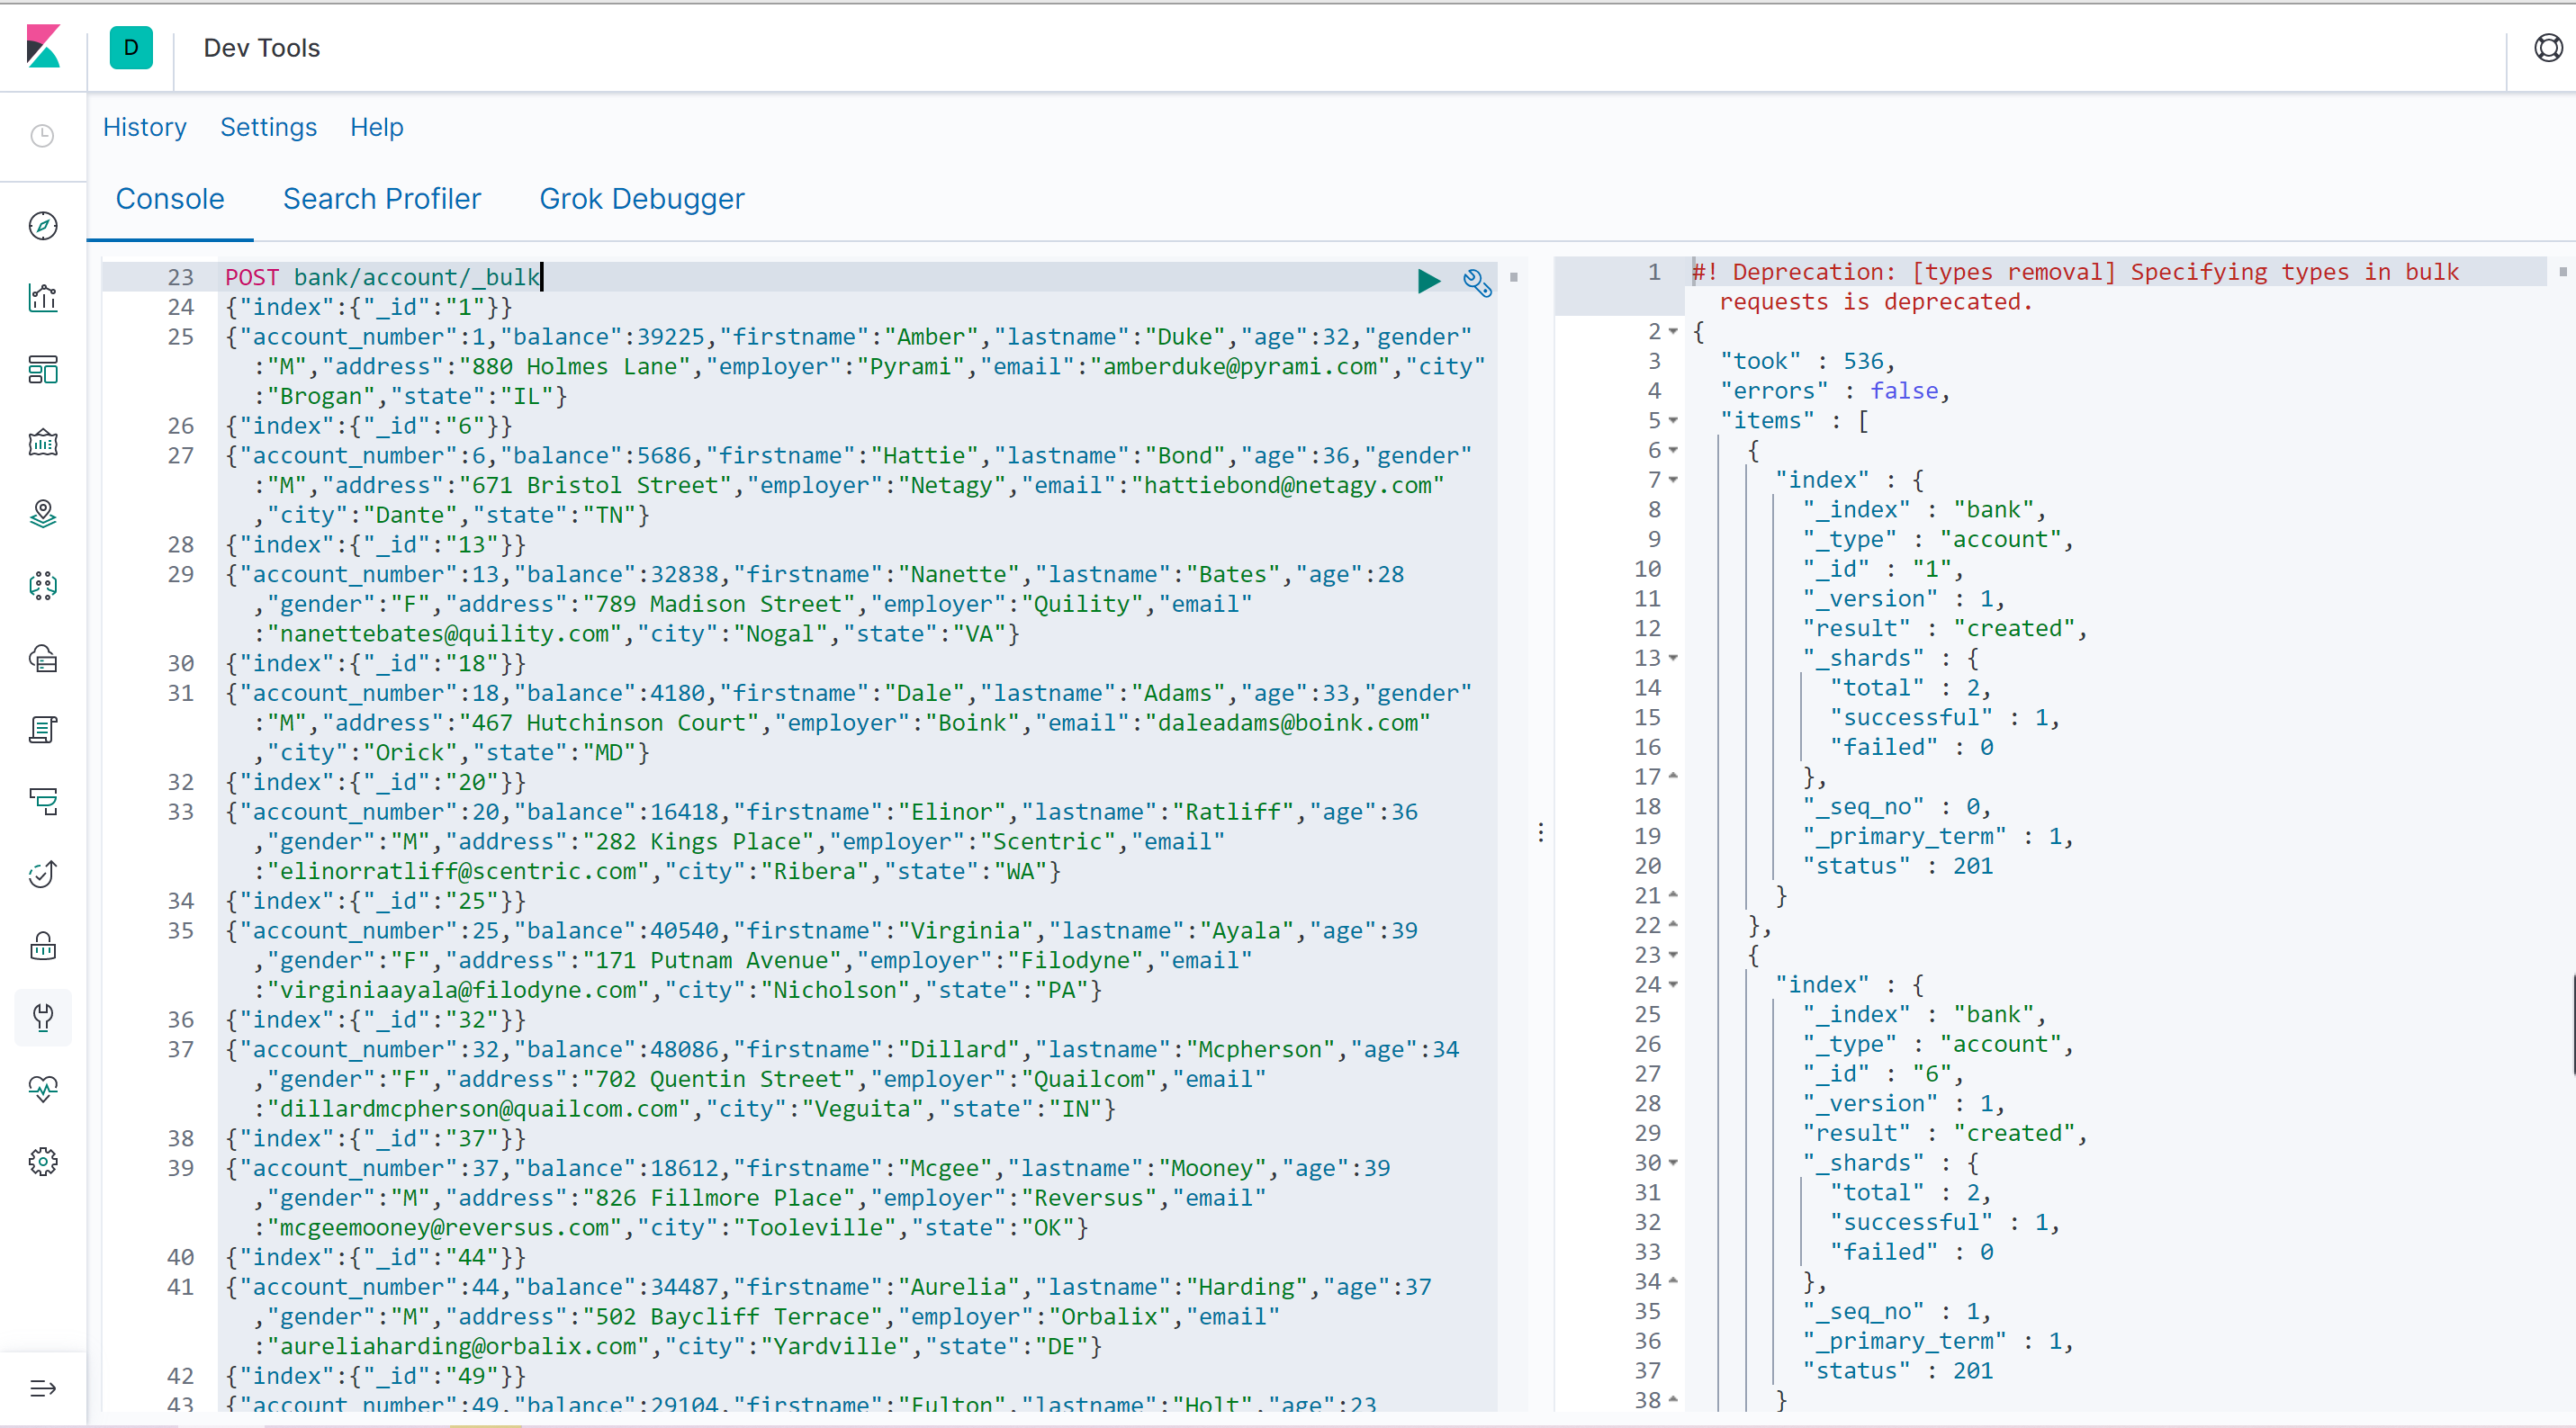Toggle fold marker at line 17
The image size is (2576, 1428).
pyautogui.click(x=1674, y=776)
